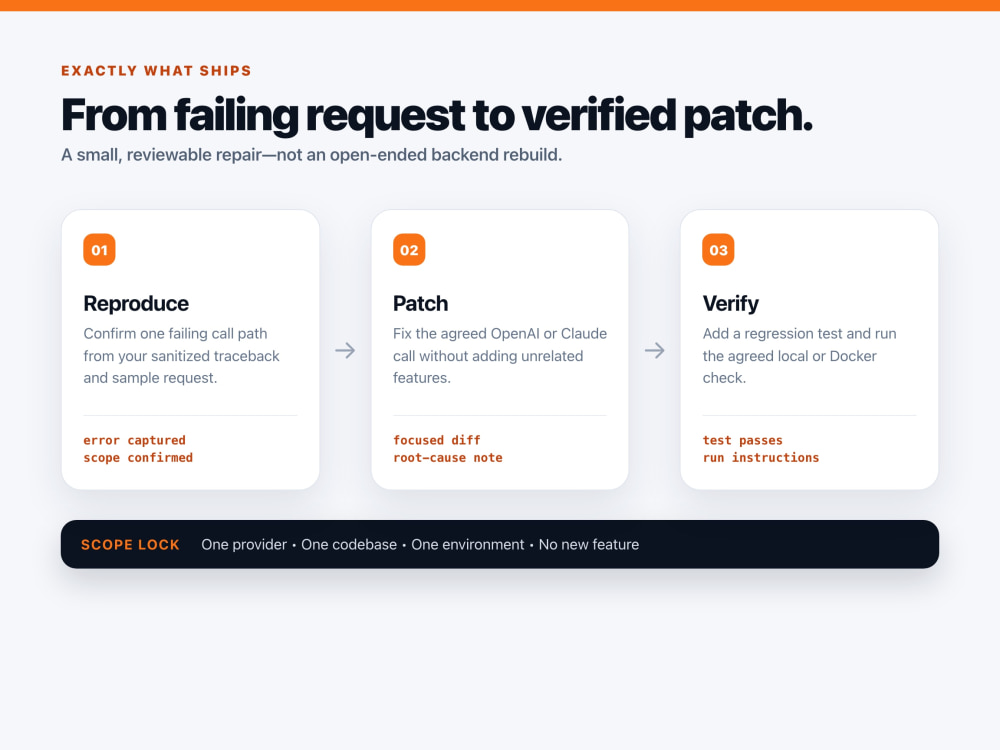This screenshot has height=750, width=1000.
Task: Click 'One environment' in the scope bar
Action: tap(467, 545)
